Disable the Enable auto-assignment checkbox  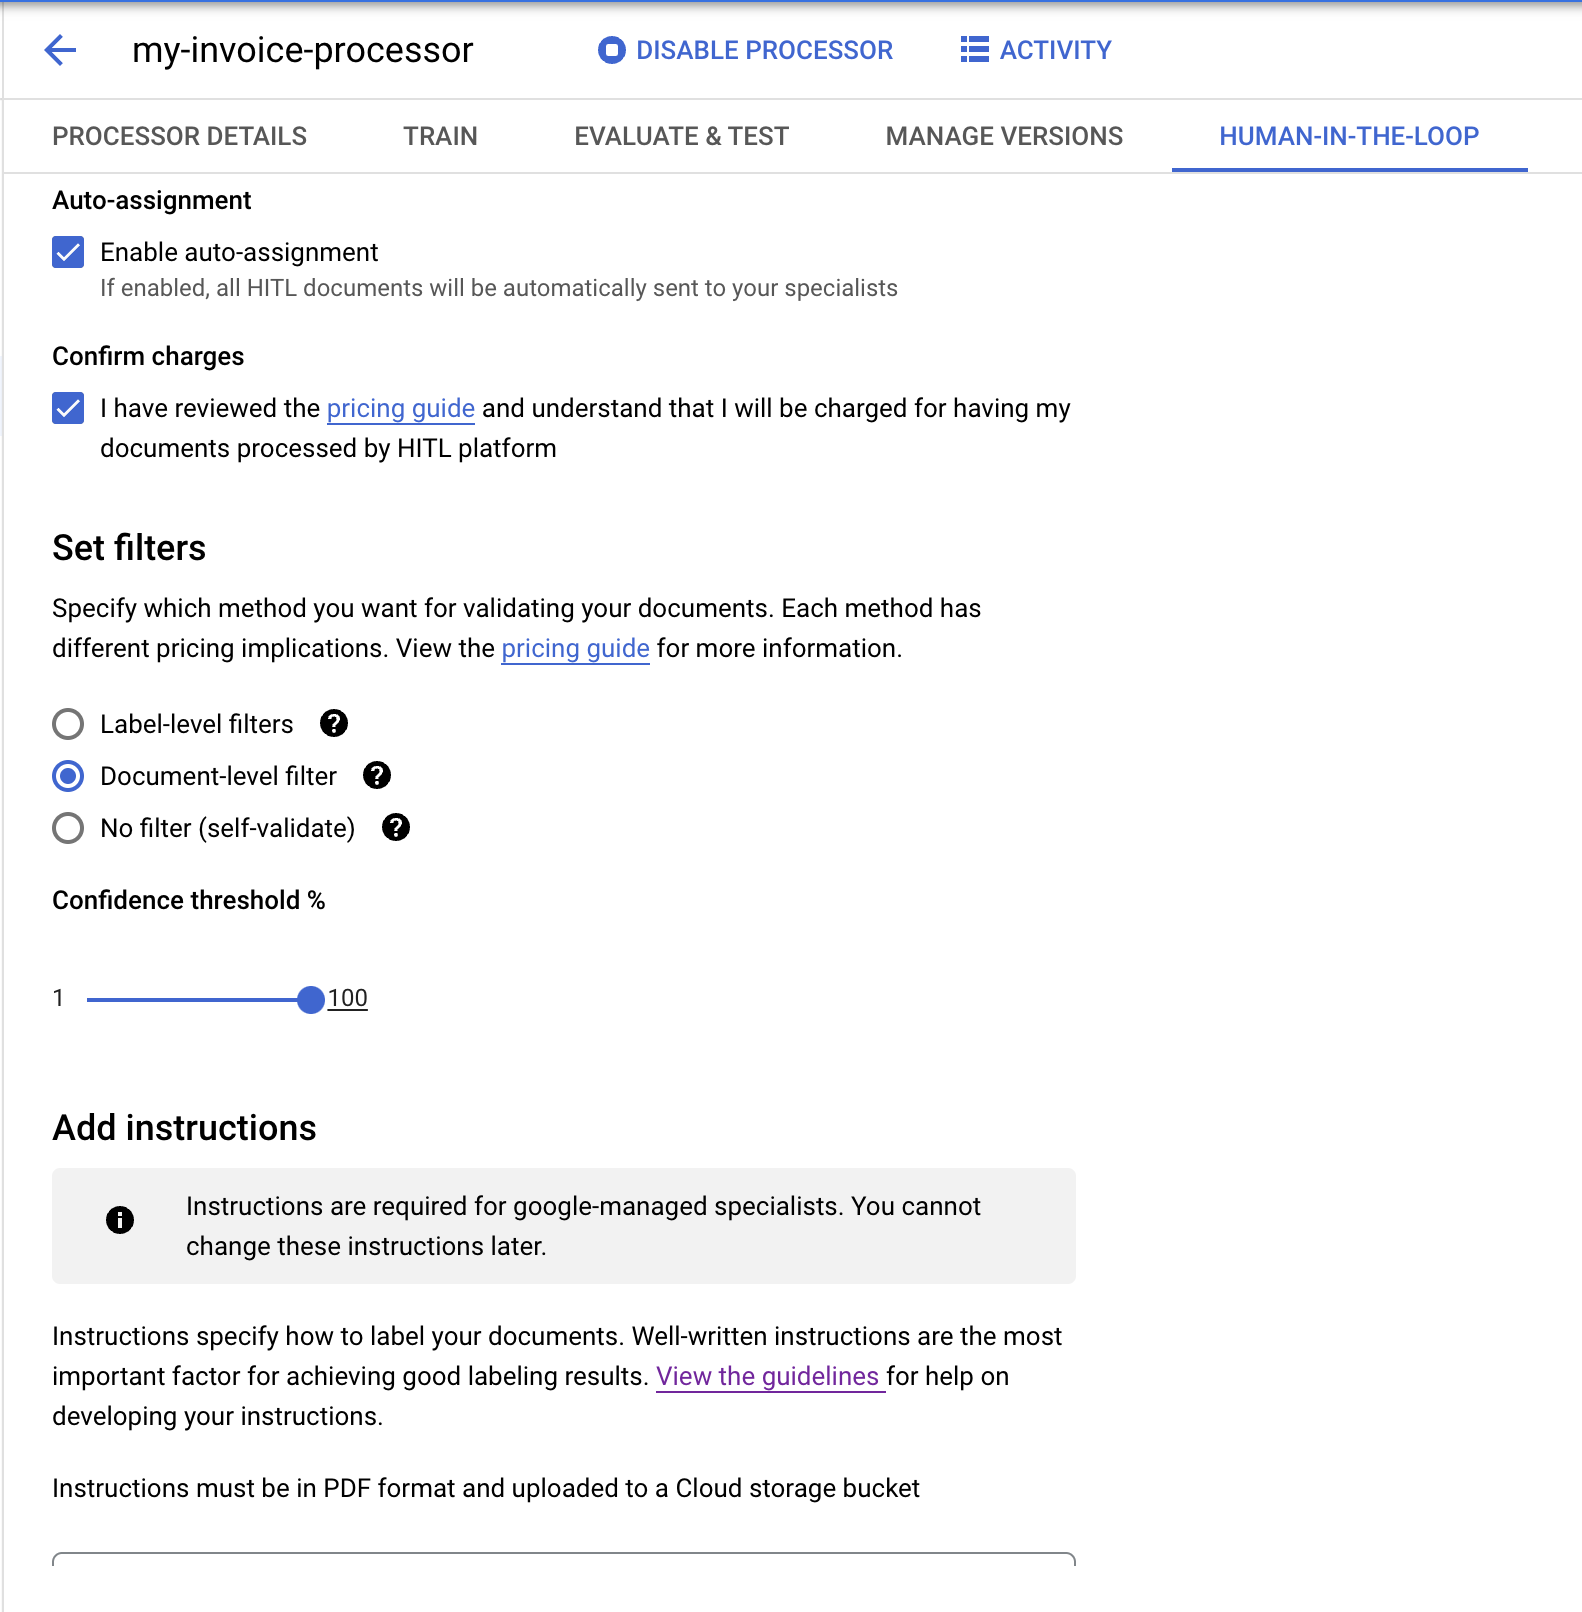[67, 253]
